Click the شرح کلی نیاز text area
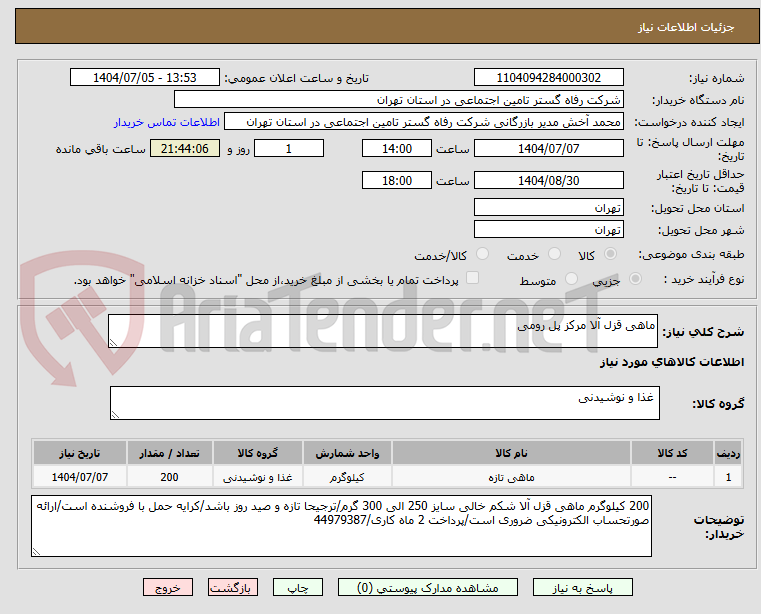761x614 pixels. coord(382,331)
